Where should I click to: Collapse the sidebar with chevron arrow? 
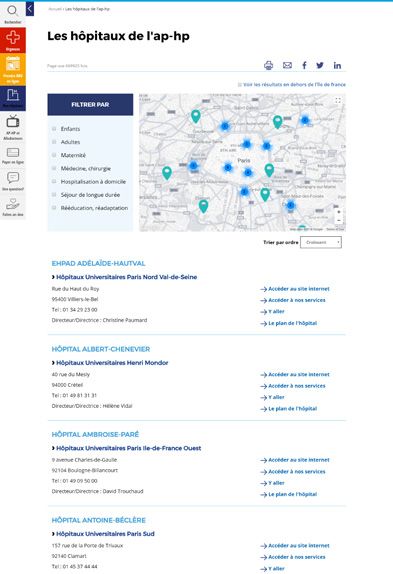30,9
